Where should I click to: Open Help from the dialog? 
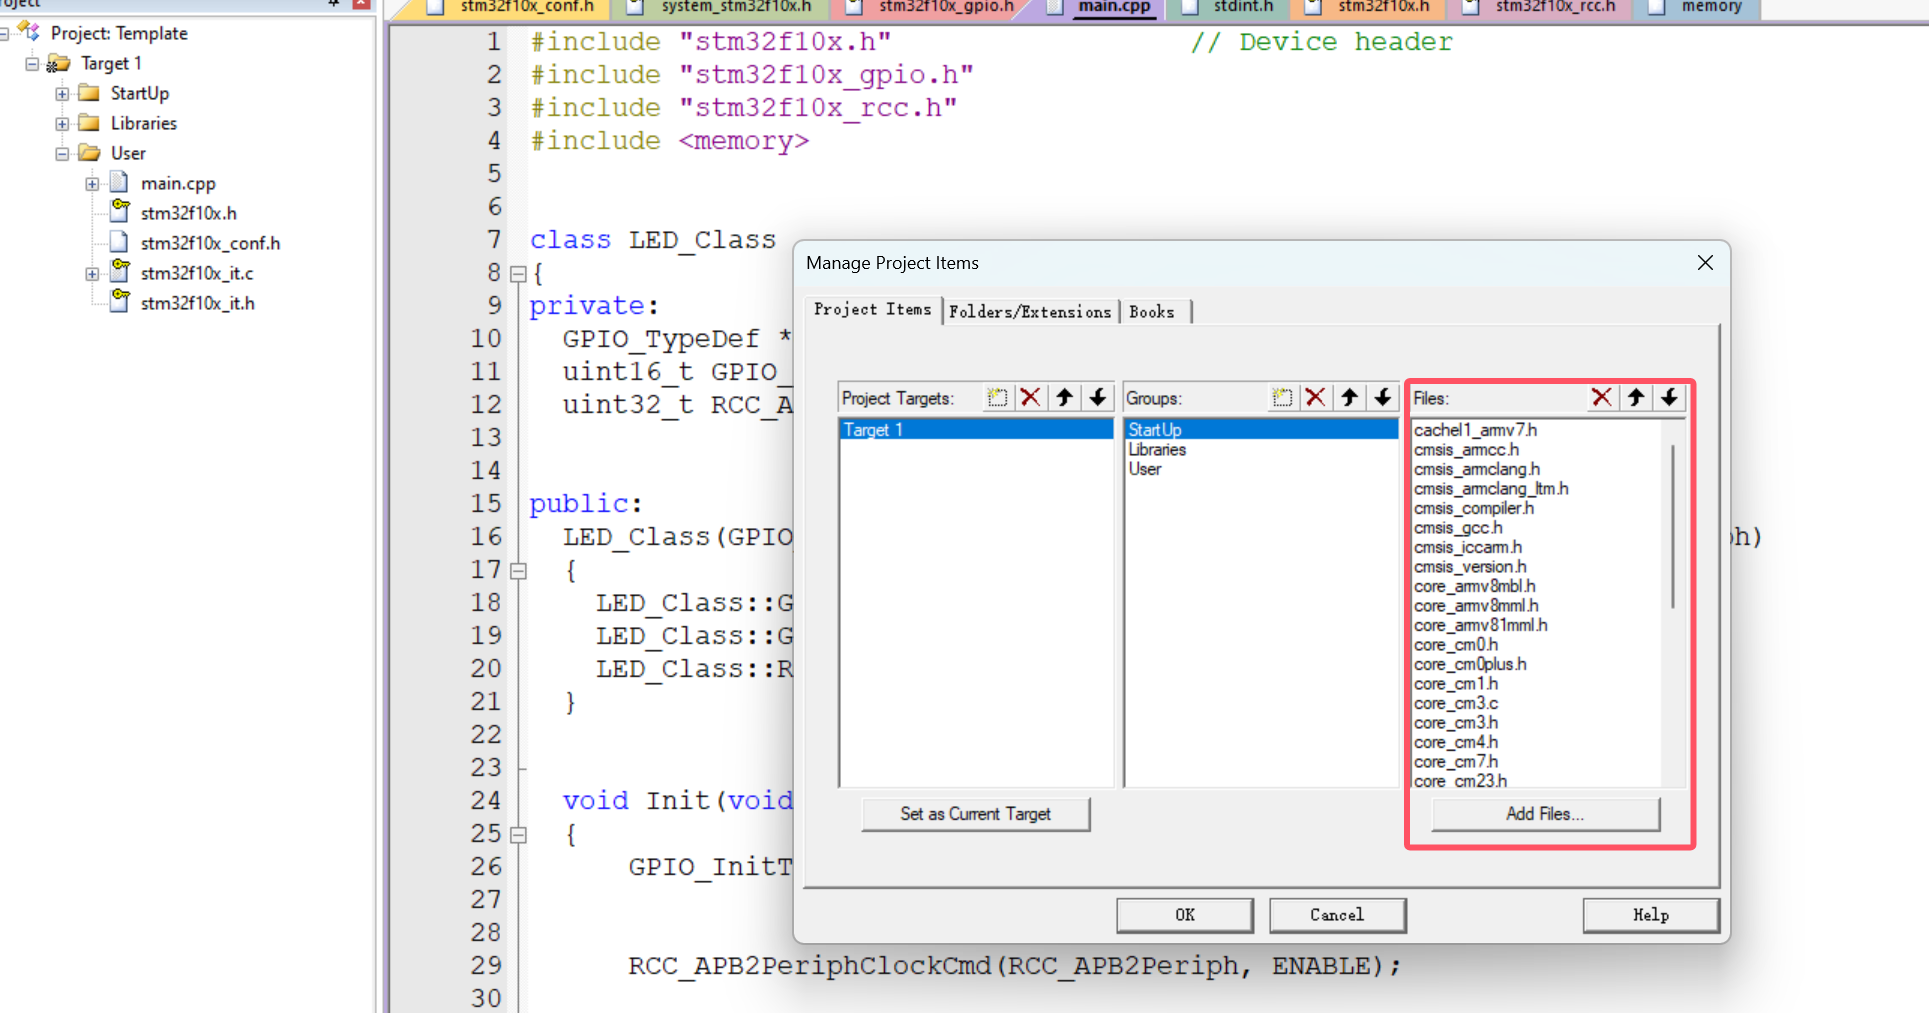click(1651, 915)
